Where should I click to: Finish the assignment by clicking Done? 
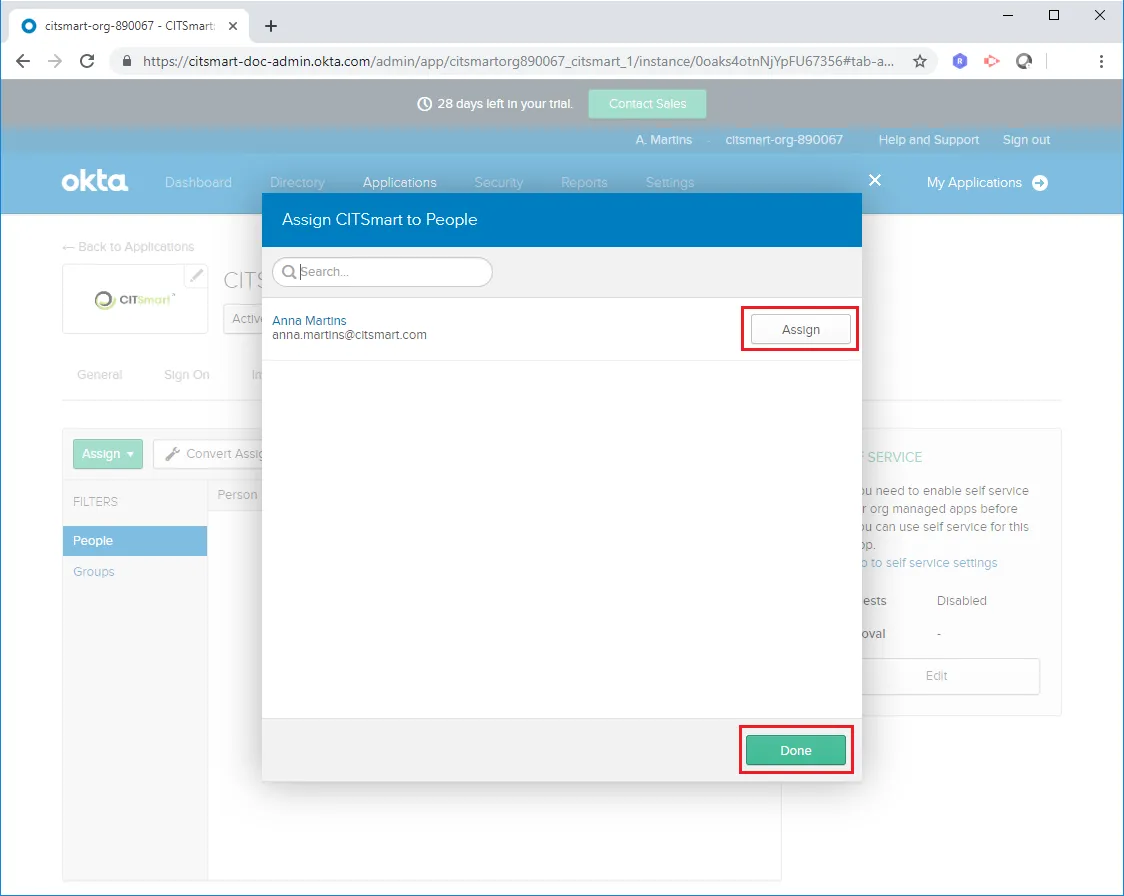pos(796,750)
